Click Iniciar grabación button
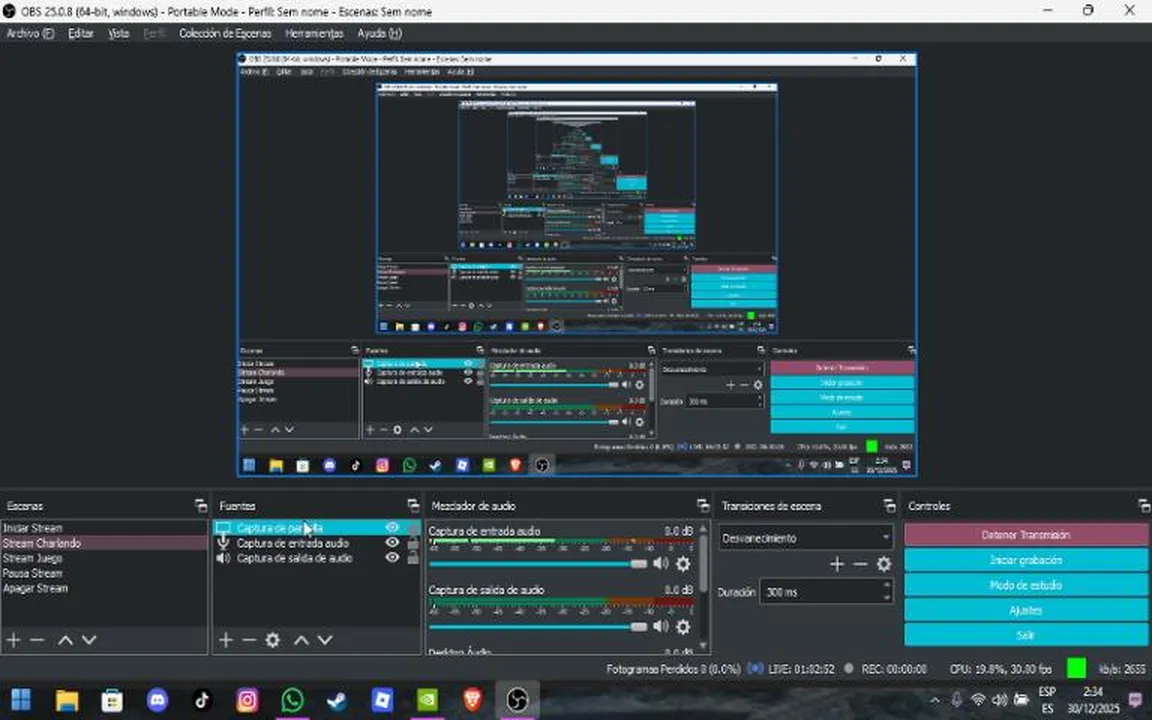The height and width of the screenshot is (720, 1152). [1026, 560]
